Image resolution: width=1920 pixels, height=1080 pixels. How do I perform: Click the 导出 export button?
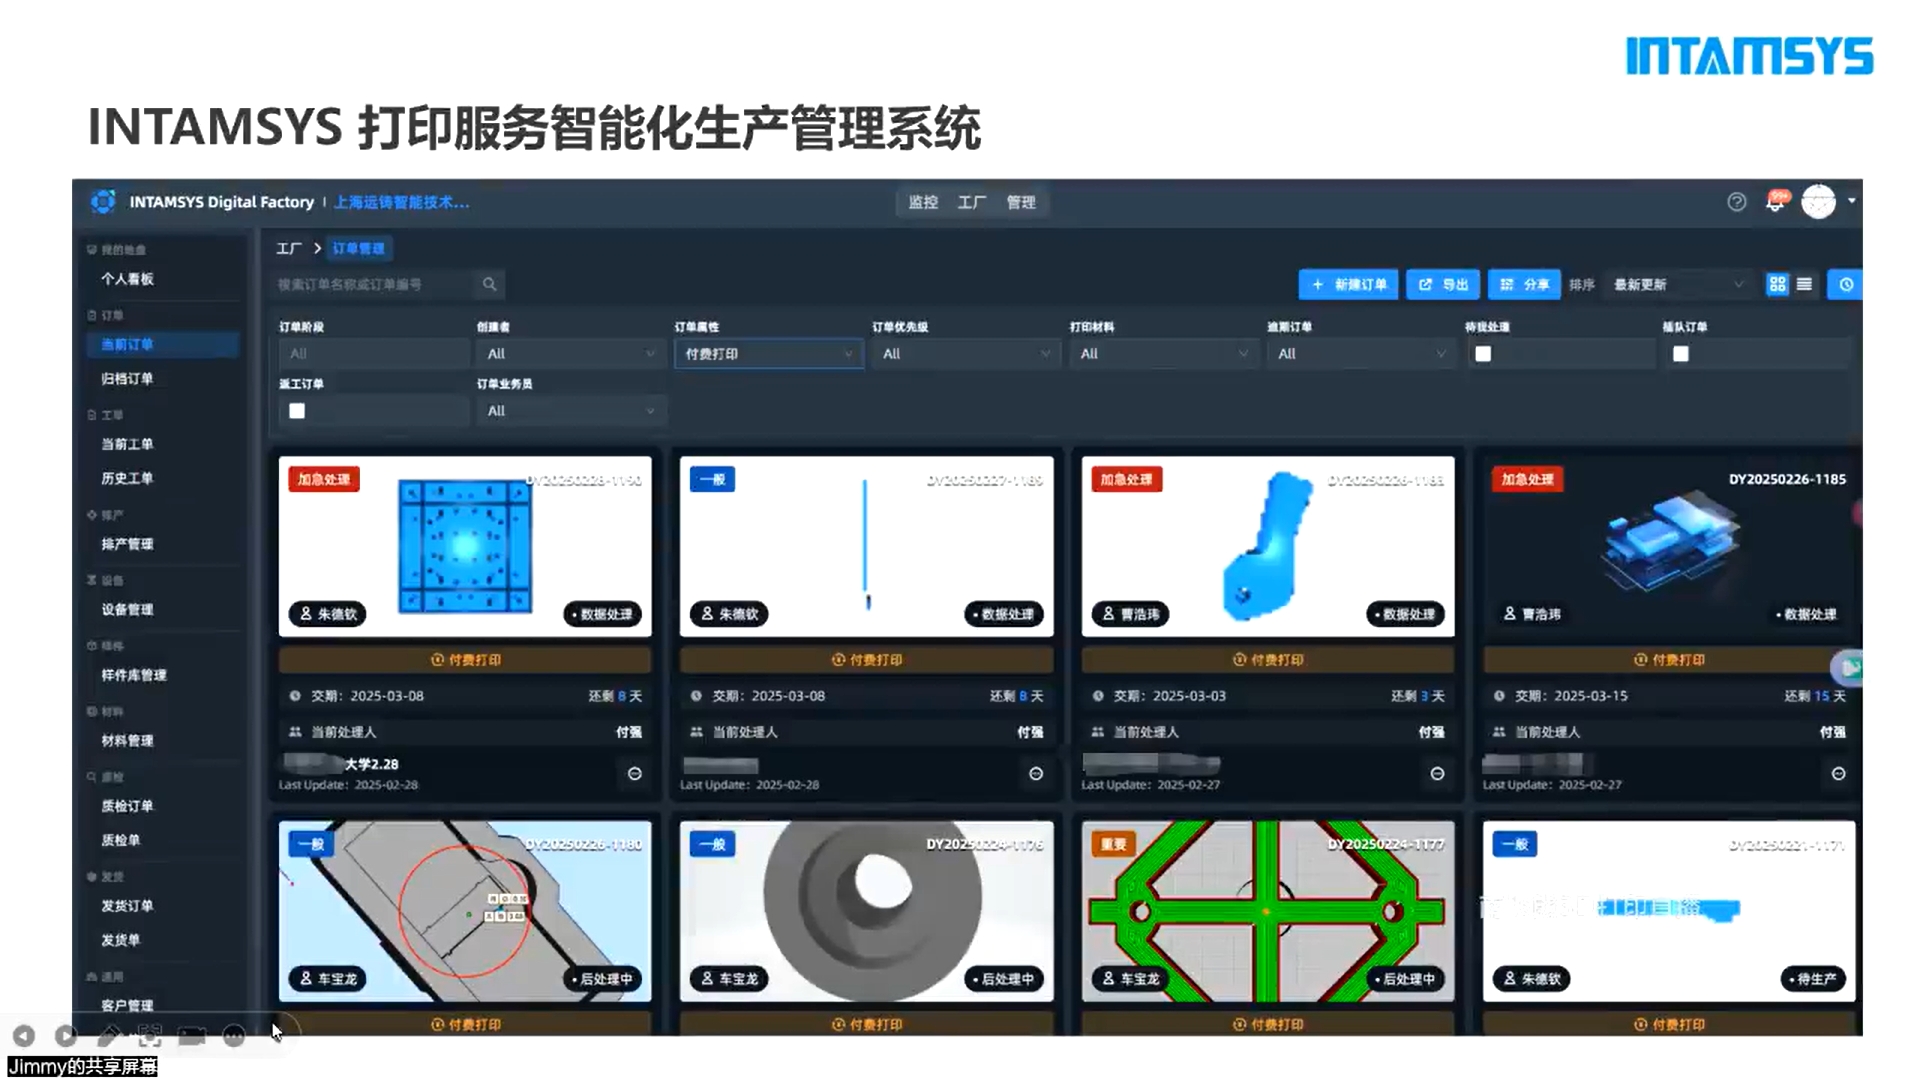(x=1443, y=284)
